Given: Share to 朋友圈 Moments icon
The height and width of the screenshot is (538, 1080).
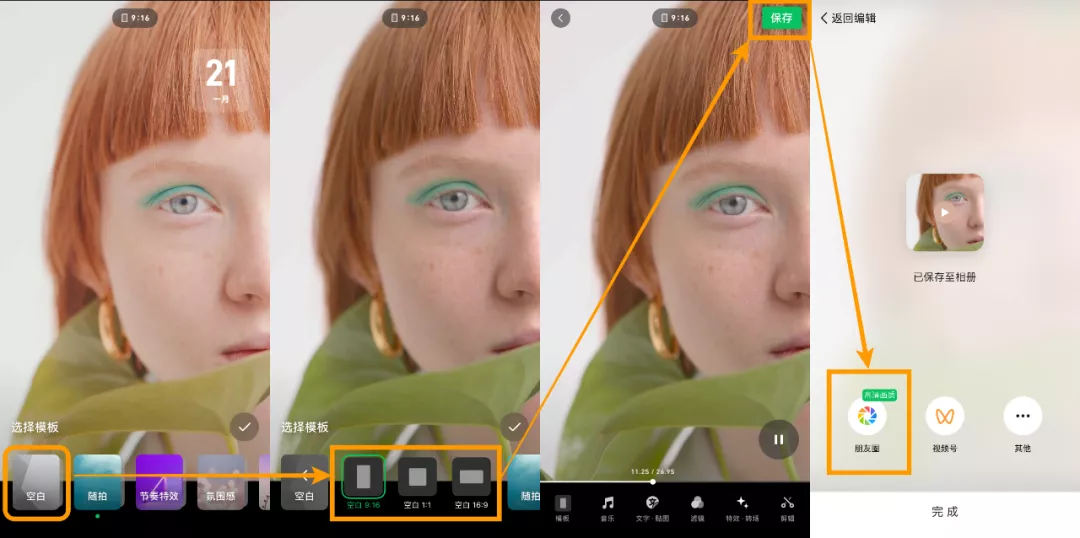Looking at the screenshot, I should click(867, 416).
